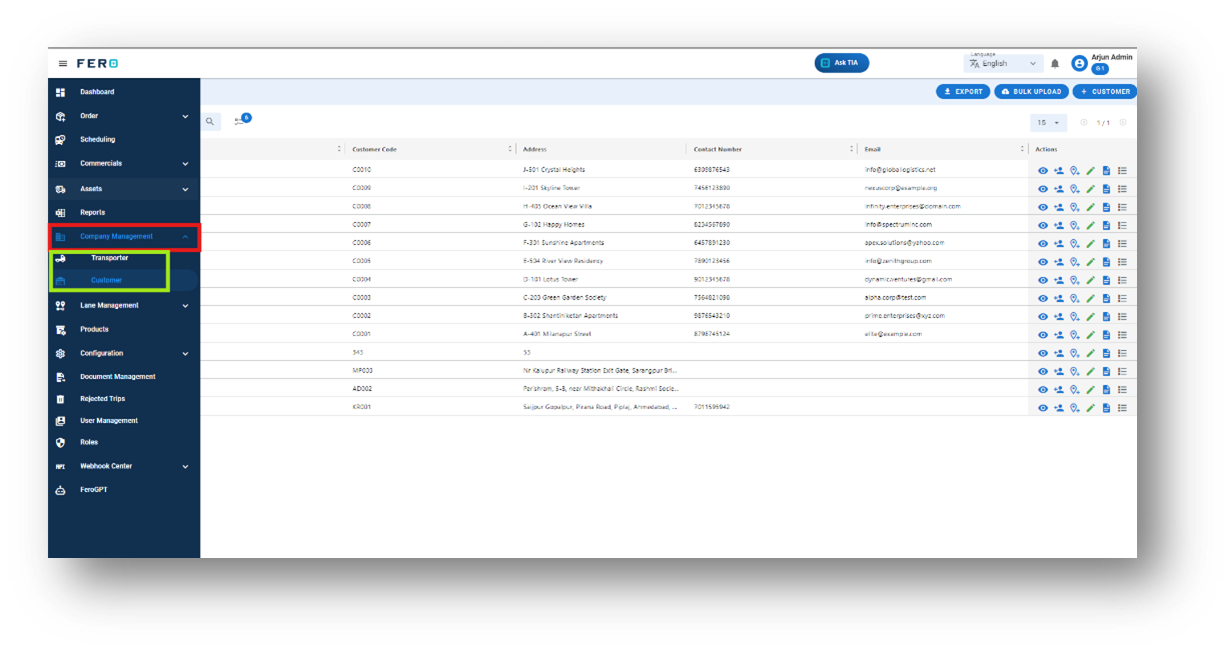Open the Language dropdown showing English
Image resolution: width=1232 pixels, height=653 pixels.
1003,63
